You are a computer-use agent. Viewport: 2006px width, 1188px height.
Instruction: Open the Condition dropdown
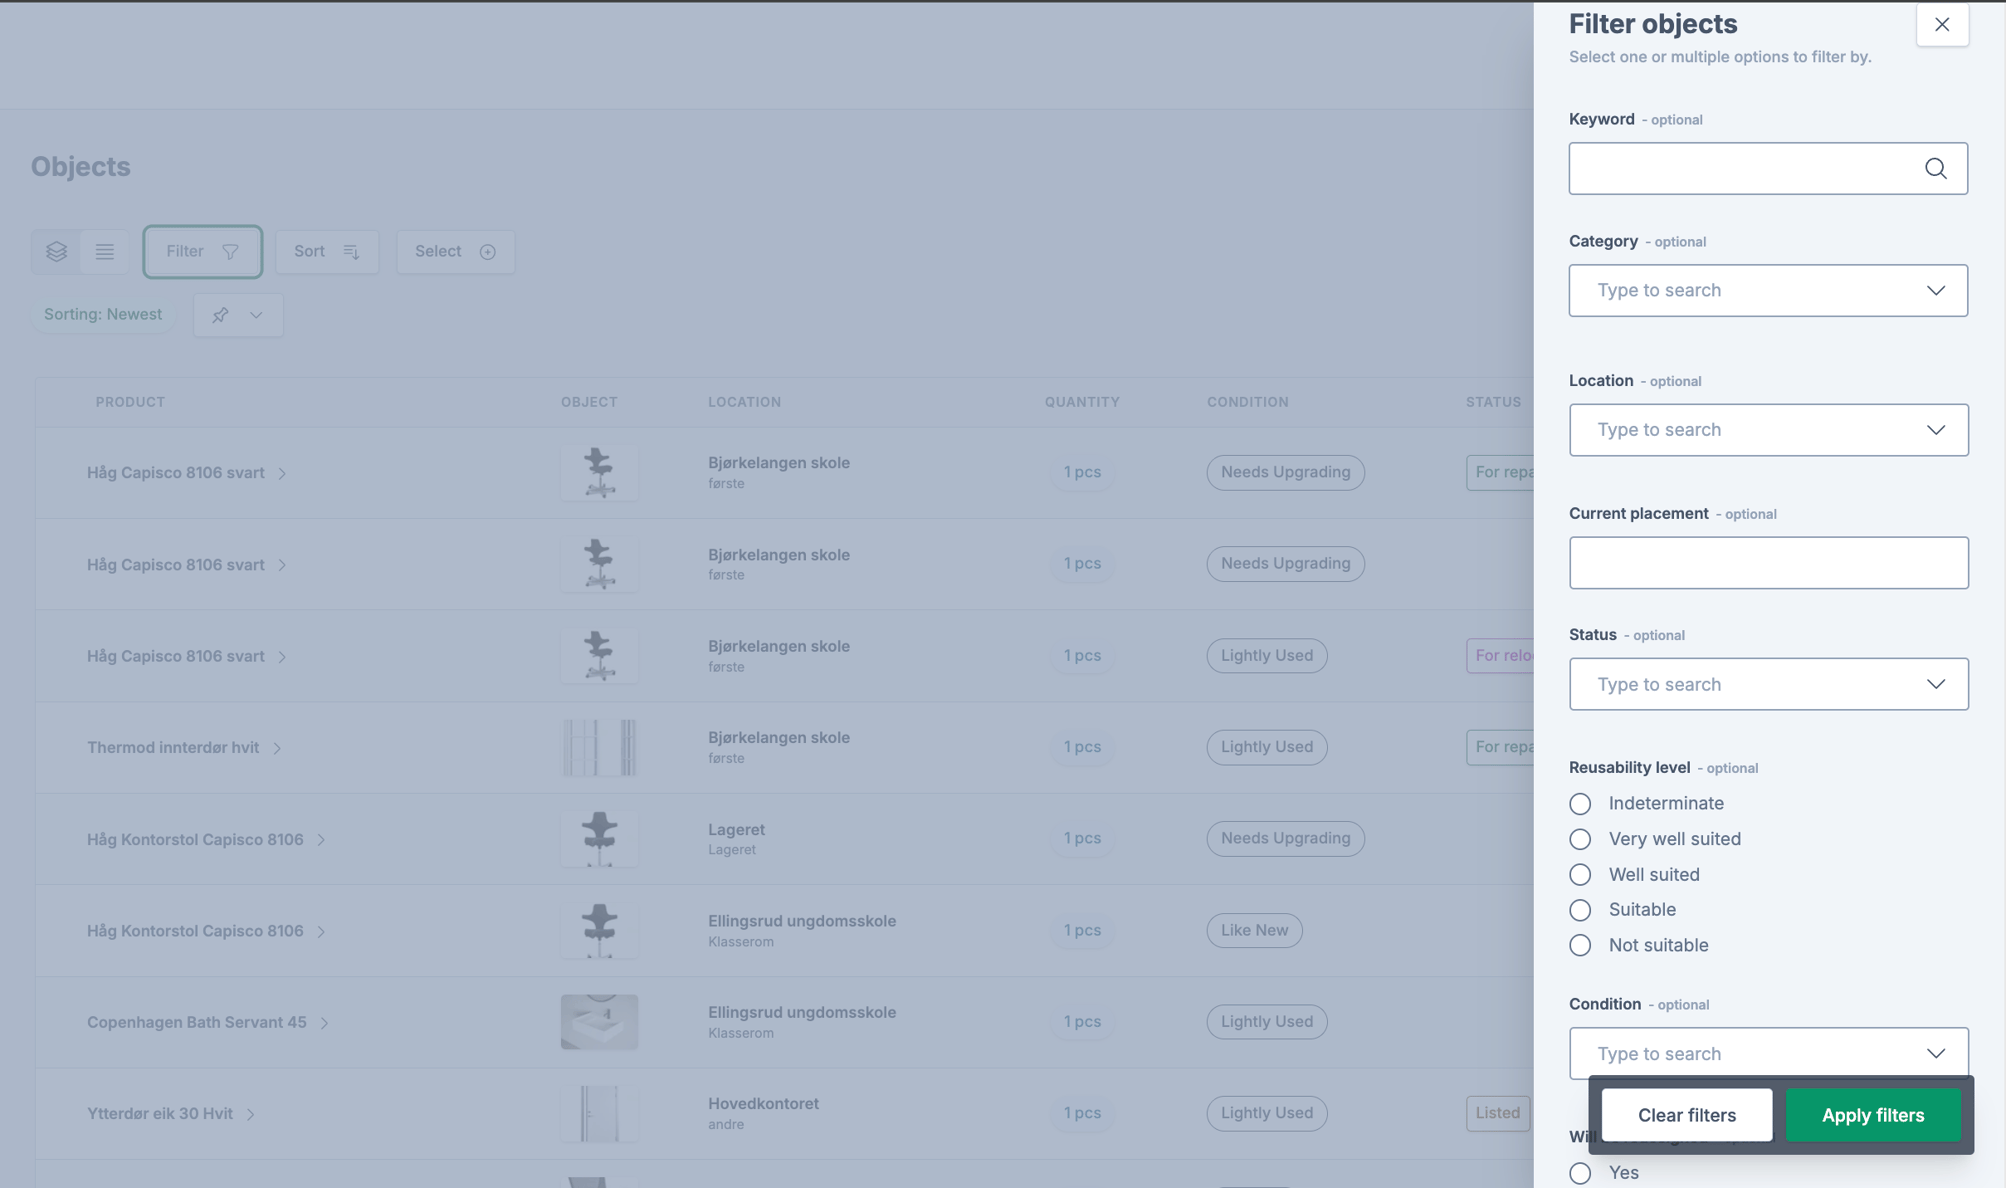point(1768,1053)
